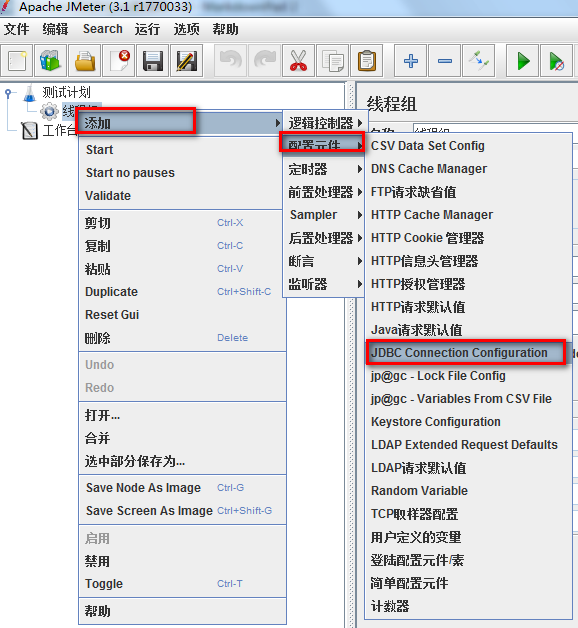
Task: Click the thread group gear icon
Action: click(50, 111)
